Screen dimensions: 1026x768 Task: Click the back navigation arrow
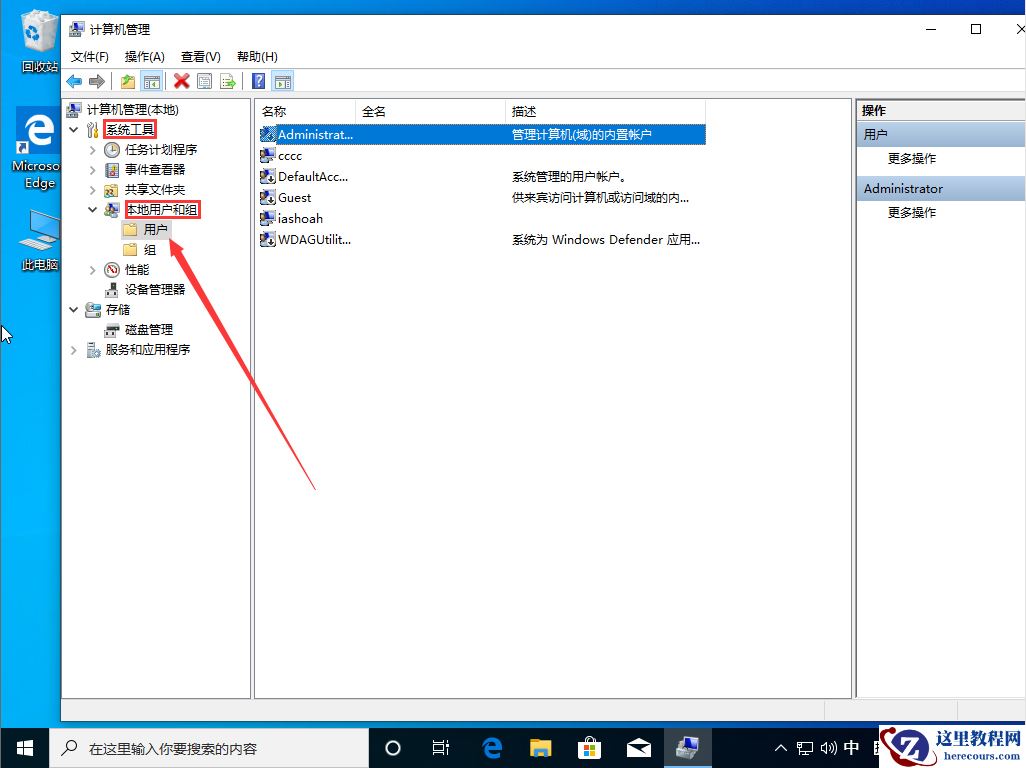(x=75, y=81)
